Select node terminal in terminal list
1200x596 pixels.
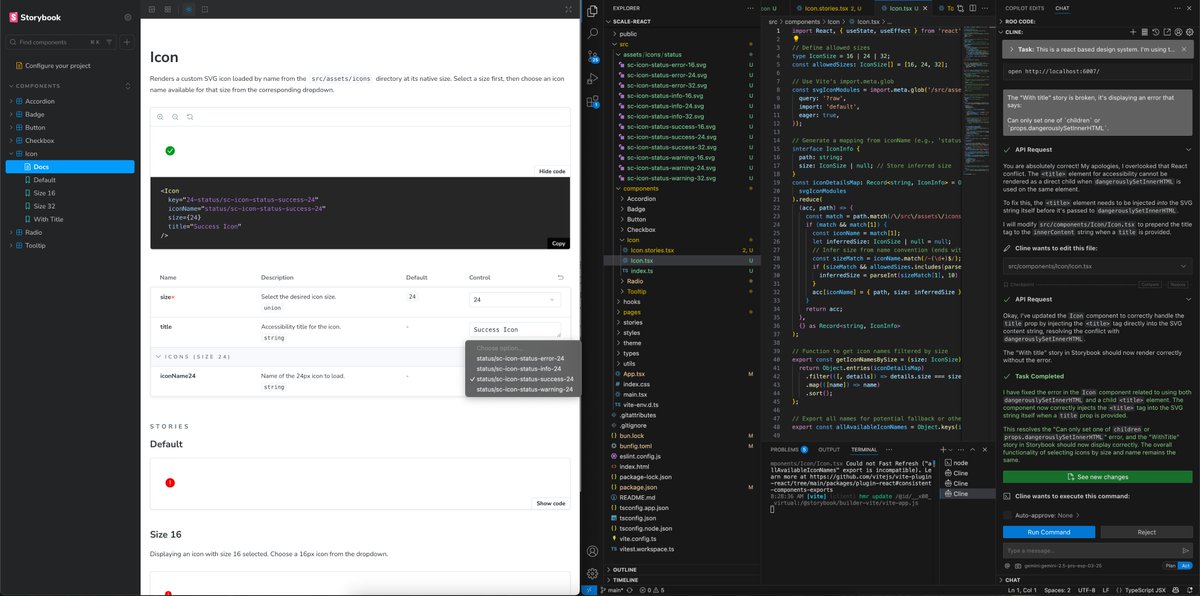point(960,463)
